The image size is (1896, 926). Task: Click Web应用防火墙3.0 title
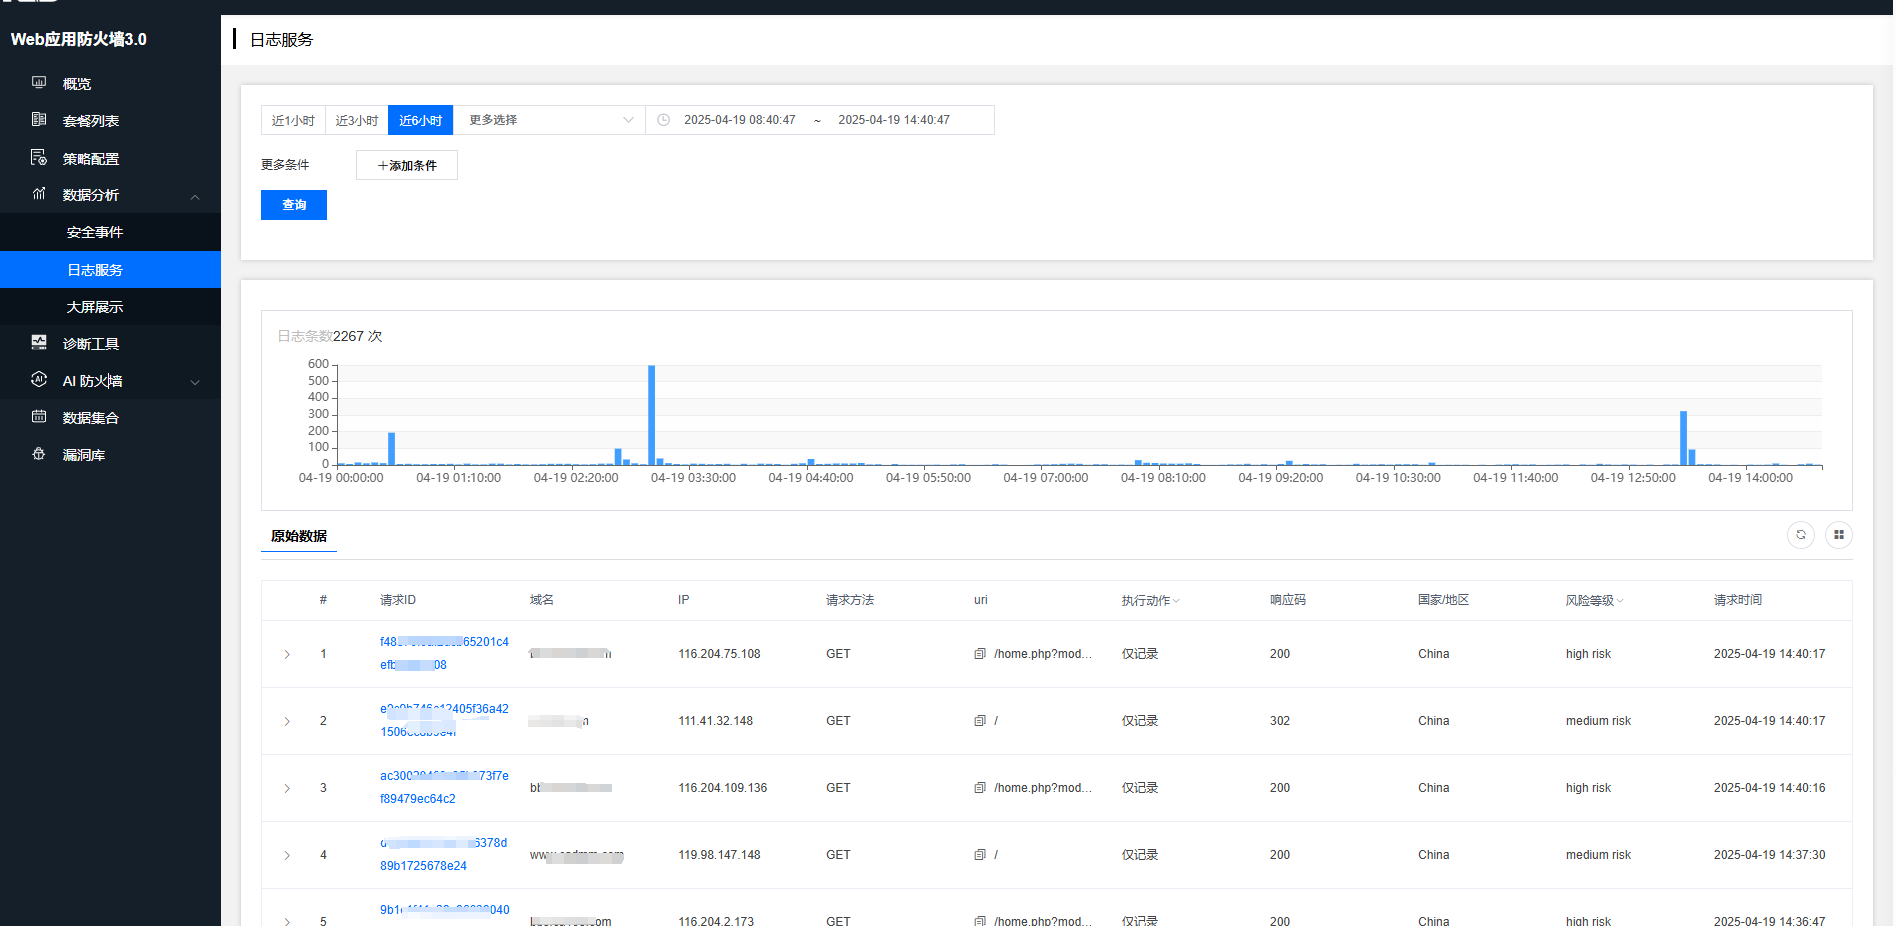[79, 40]
